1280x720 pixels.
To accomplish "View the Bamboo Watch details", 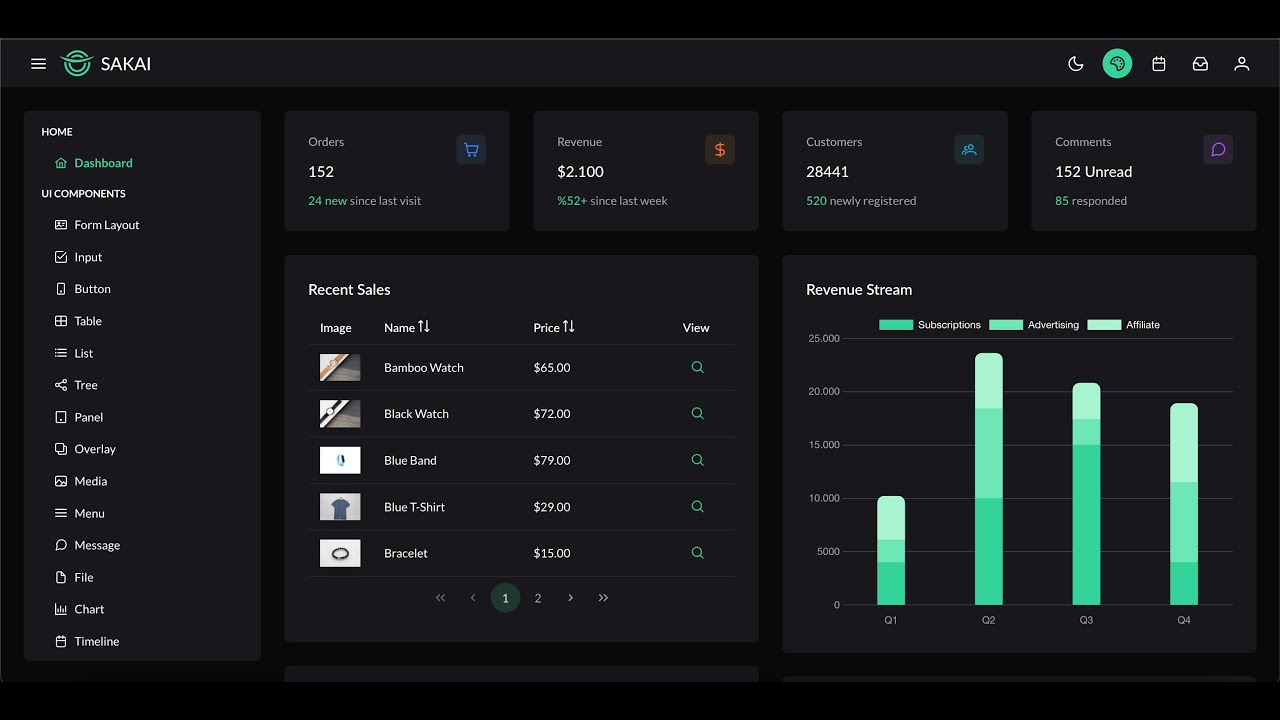I will click(697, 367).
